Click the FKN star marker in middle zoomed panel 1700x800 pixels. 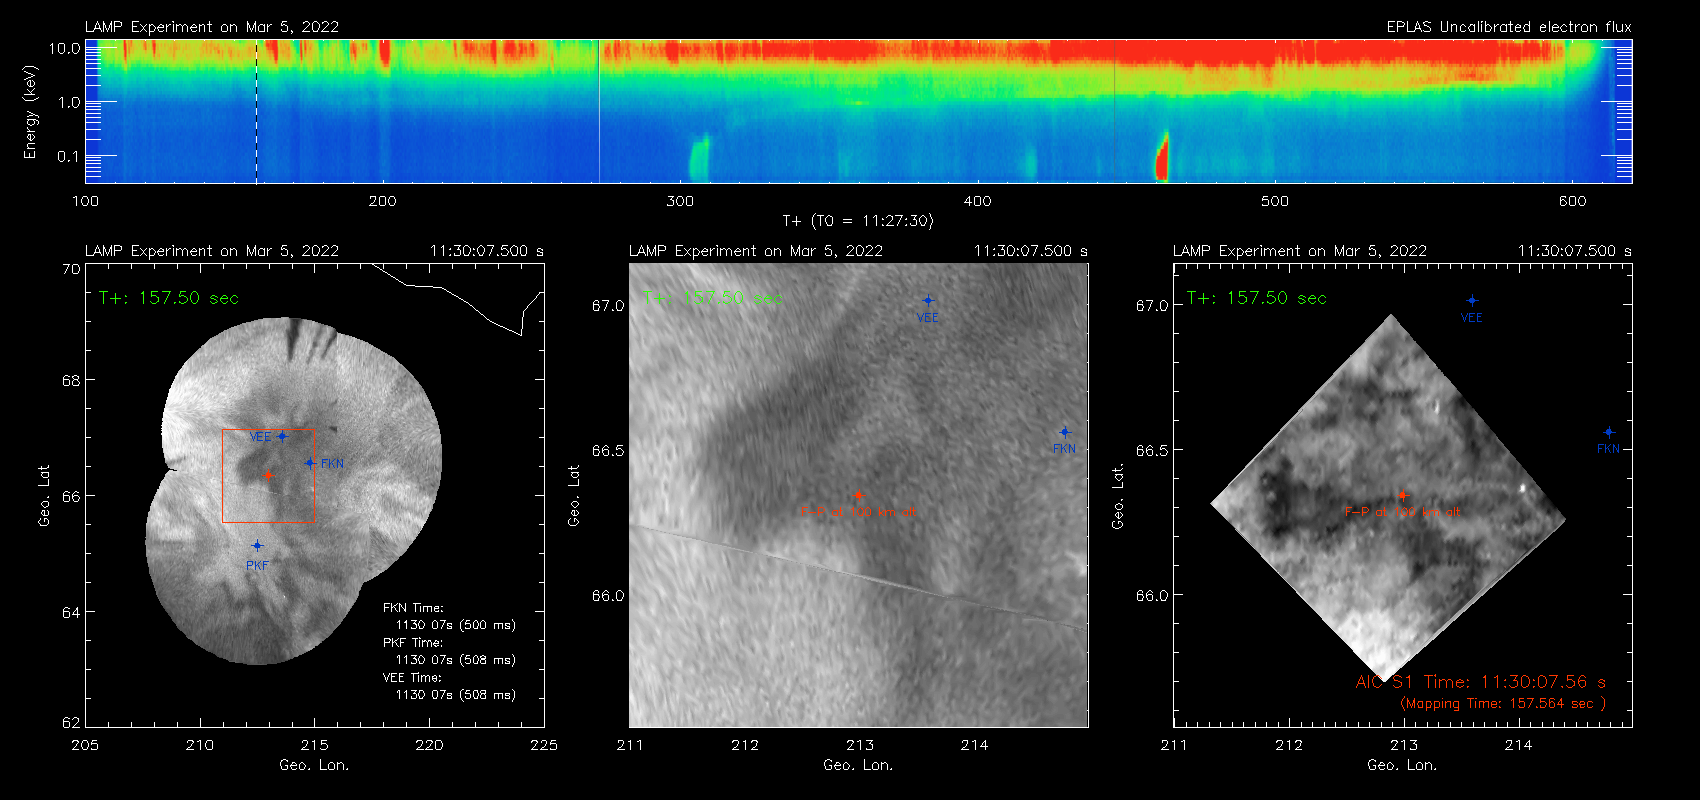point(1065,432)
